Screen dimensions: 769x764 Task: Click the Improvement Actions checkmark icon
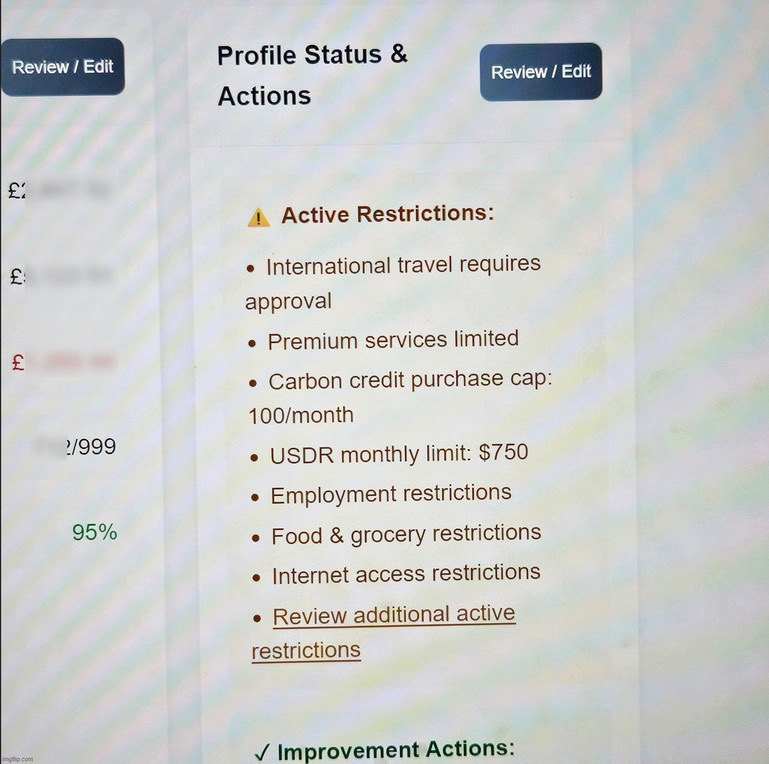(x=263, y=752)
